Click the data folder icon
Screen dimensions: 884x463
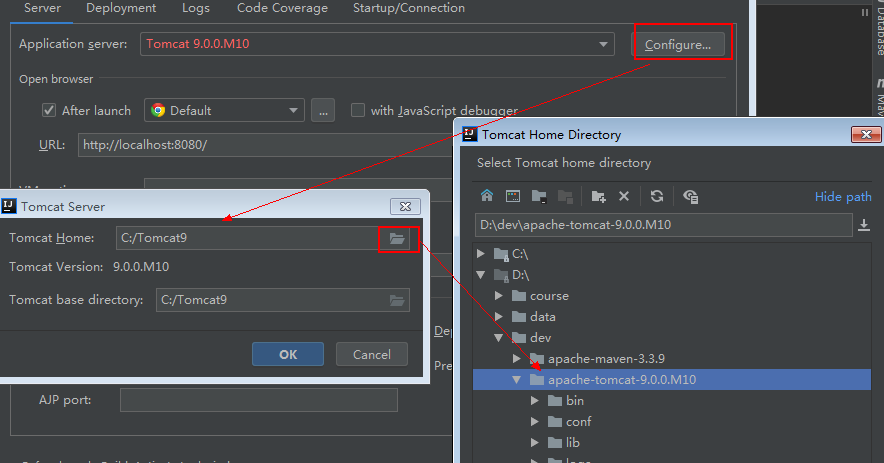pyautogui.click(x=519, y=316)
